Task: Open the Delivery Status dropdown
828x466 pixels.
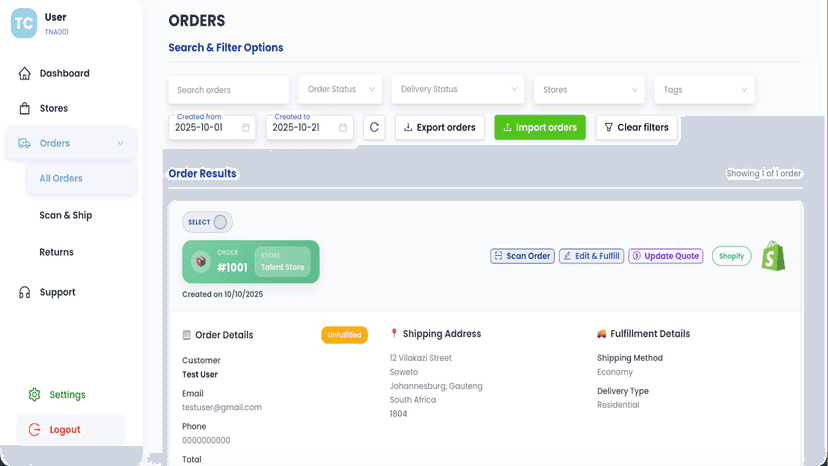Action: click(458, 89)
